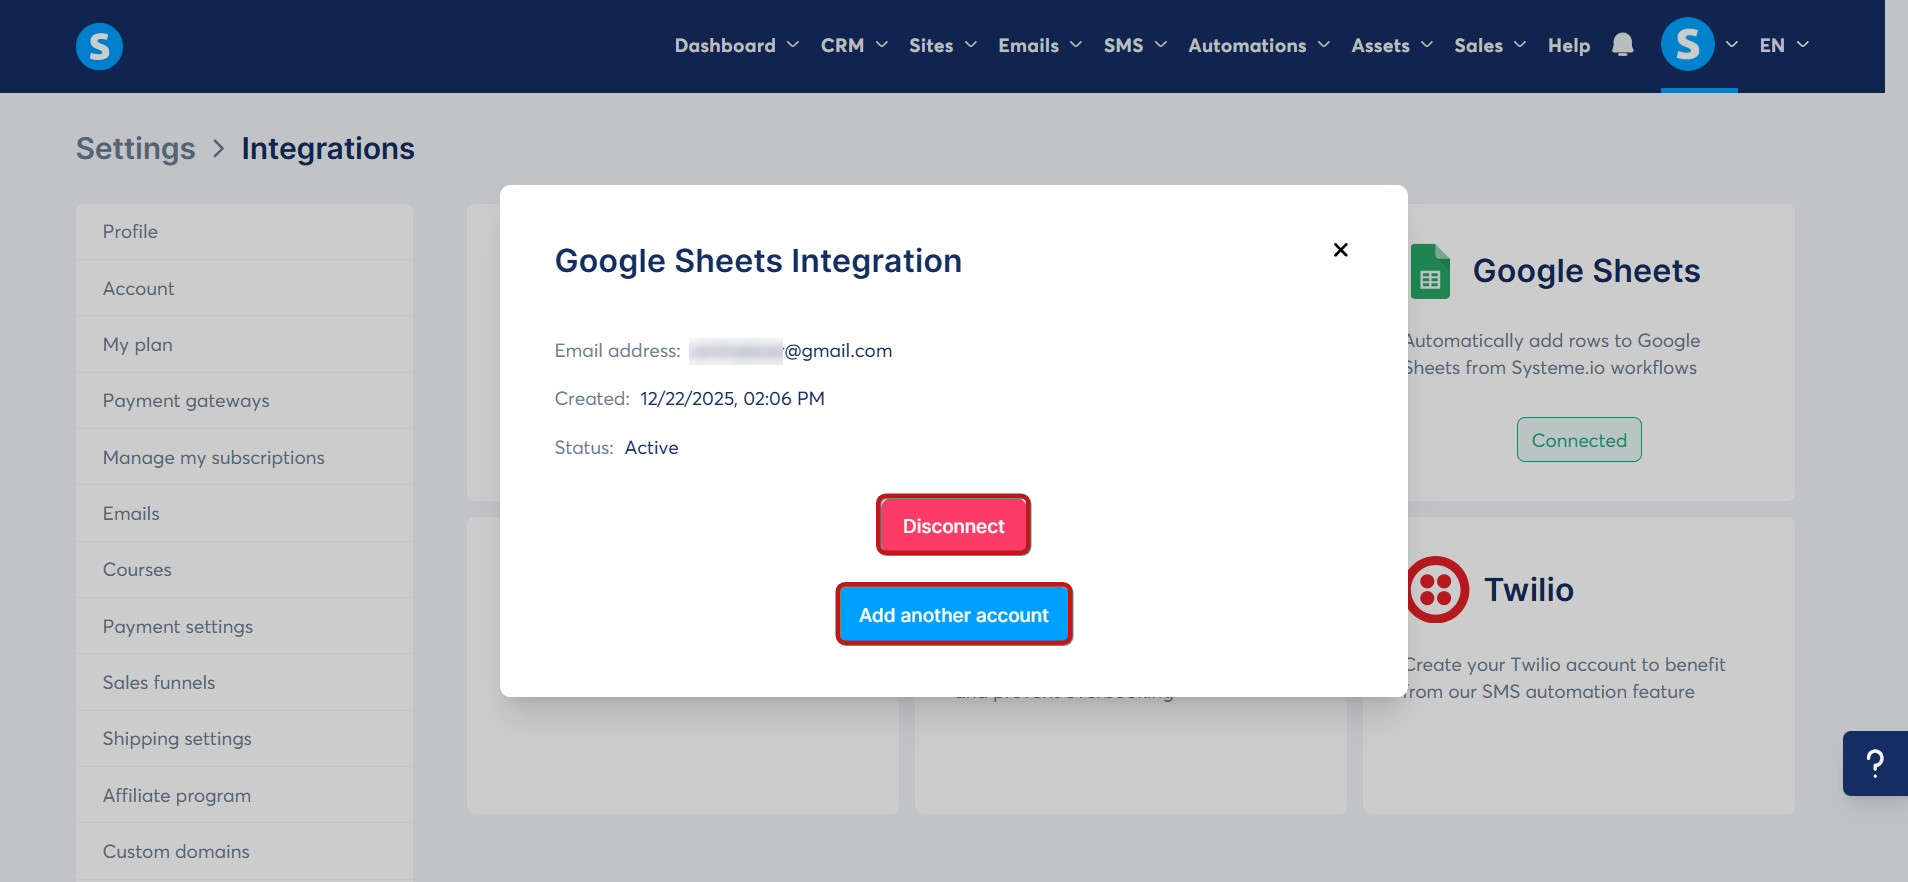Screen dimensions: 1908x882
Task: Open Affiliate program settings
Action: [244, 795]
